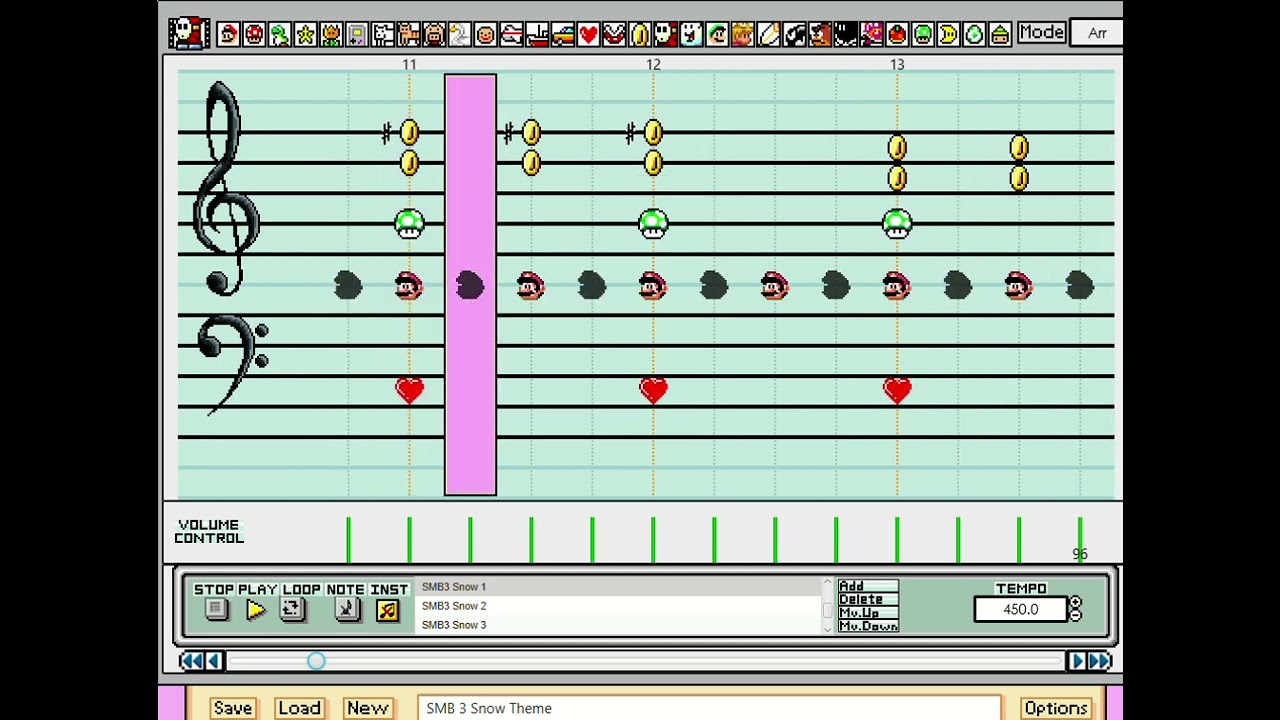Select the airplane instrument

click(511, 35)
